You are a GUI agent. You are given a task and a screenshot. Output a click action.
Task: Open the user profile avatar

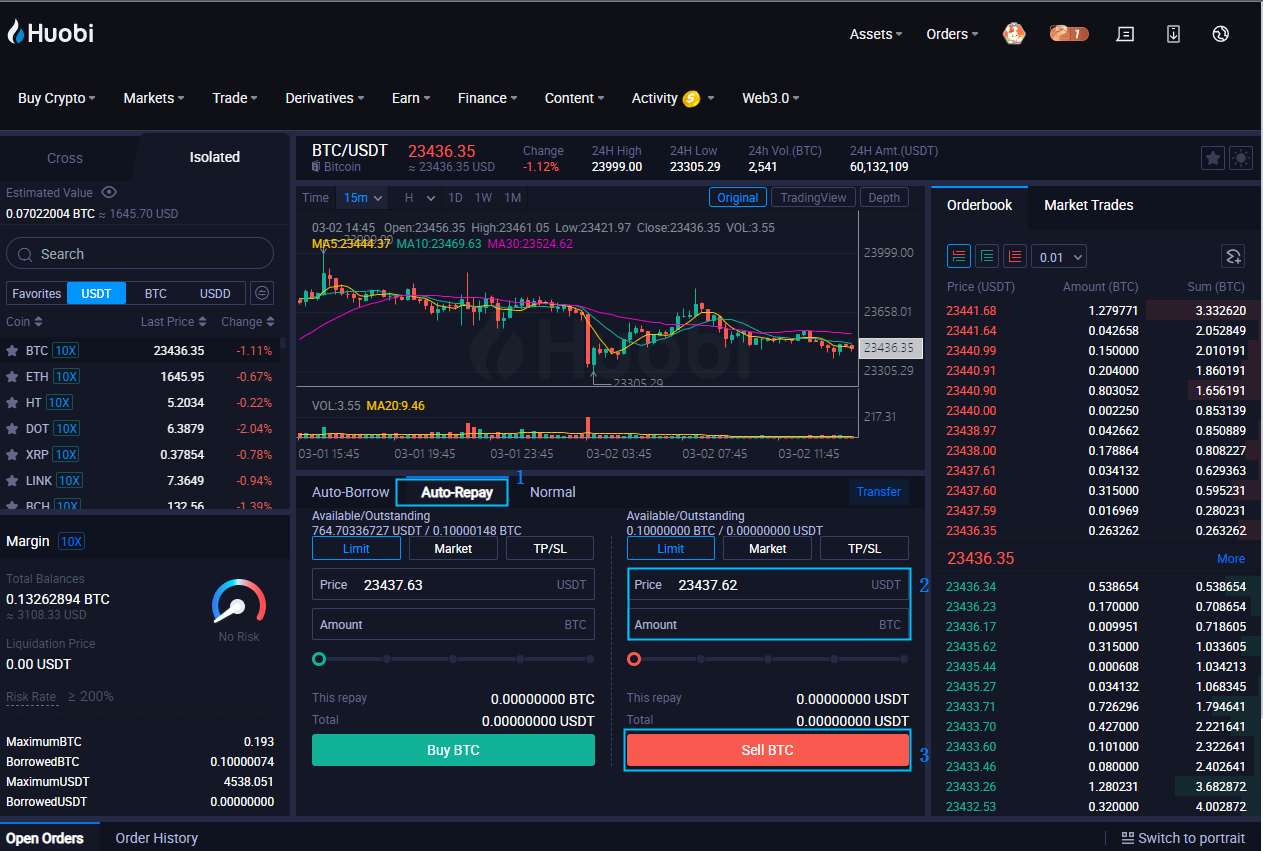tap(1014, 34)
